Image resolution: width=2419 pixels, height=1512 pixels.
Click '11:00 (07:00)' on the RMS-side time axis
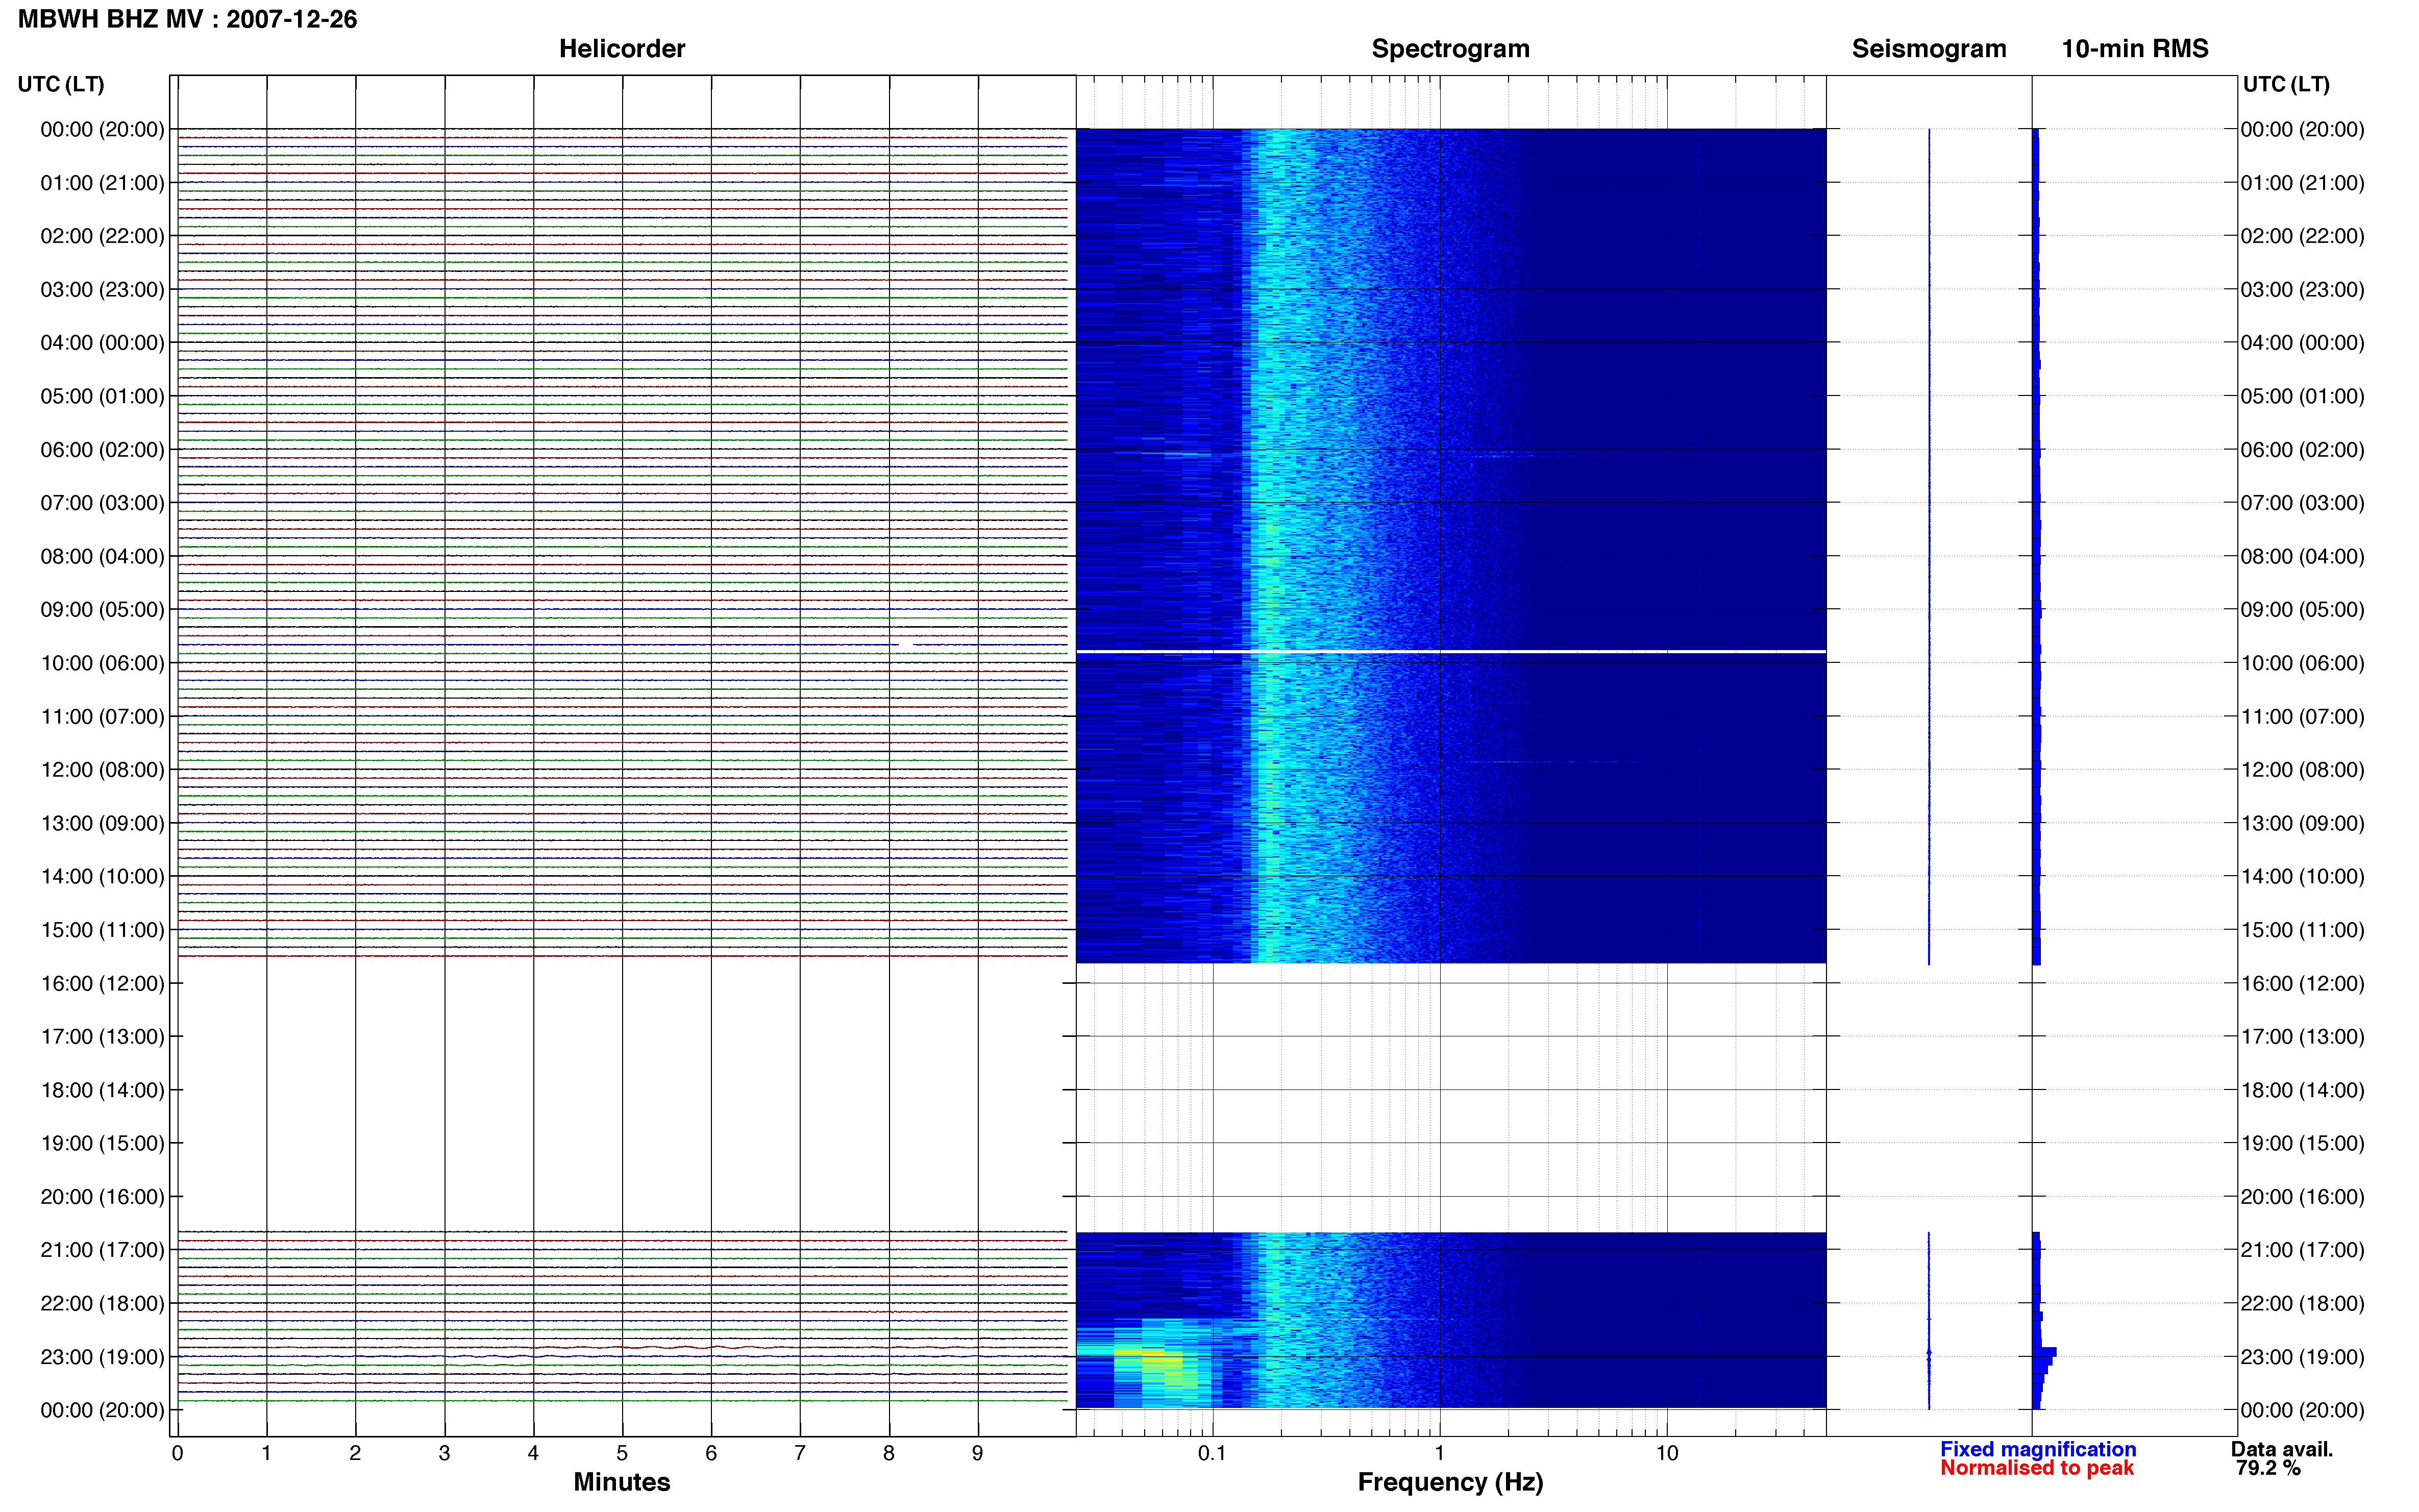2302,717
